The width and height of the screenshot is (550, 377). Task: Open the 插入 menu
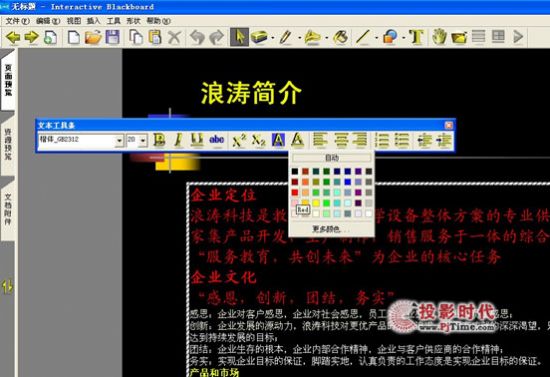(x=93, y=21)
